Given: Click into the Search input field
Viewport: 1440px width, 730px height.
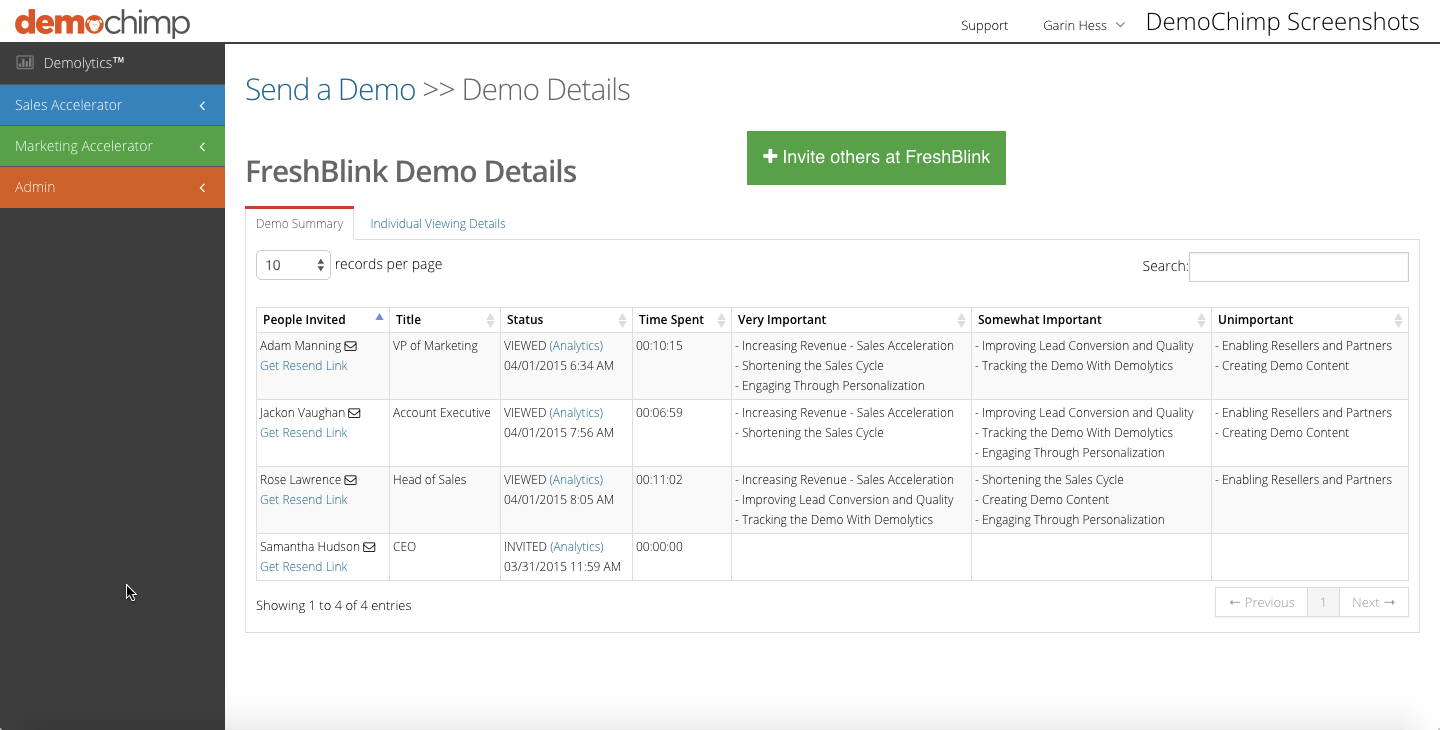Looking at the screenshot, I should click(1298, 267).
